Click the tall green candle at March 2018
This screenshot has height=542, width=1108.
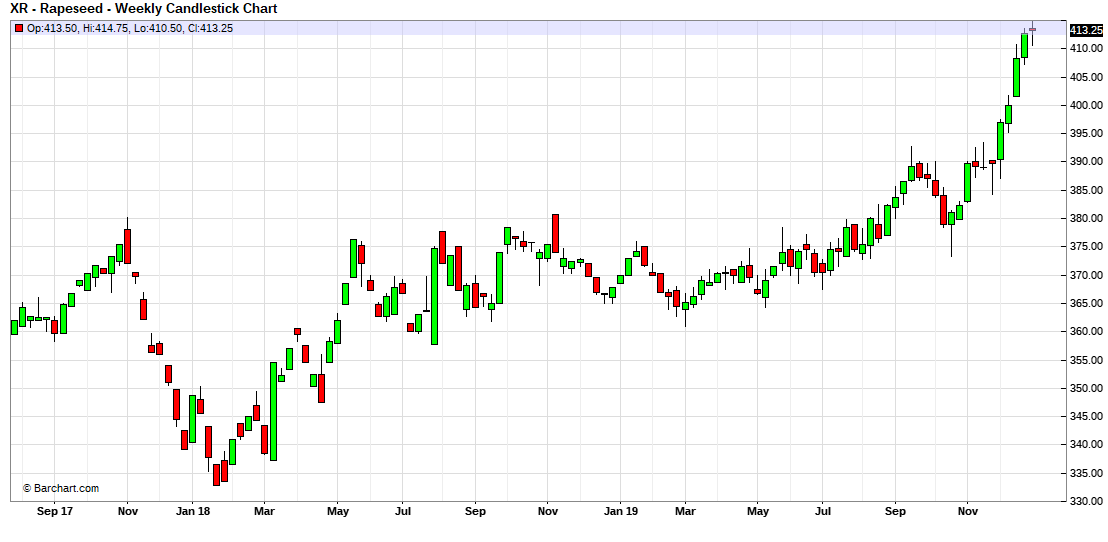point(273,411)
